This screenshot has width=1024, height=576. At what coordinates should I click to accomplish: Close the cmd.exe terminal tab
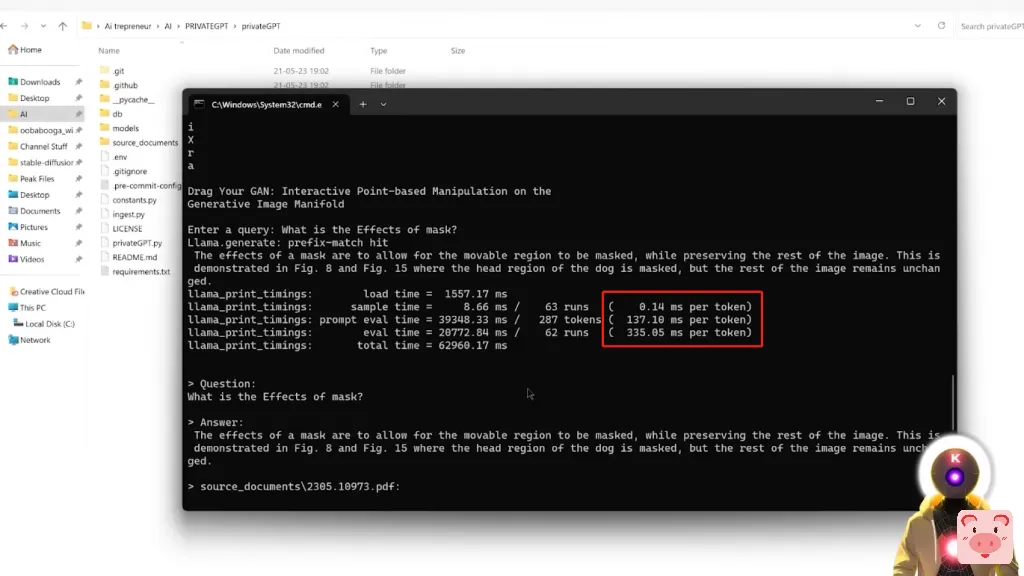tap(336, 104)
